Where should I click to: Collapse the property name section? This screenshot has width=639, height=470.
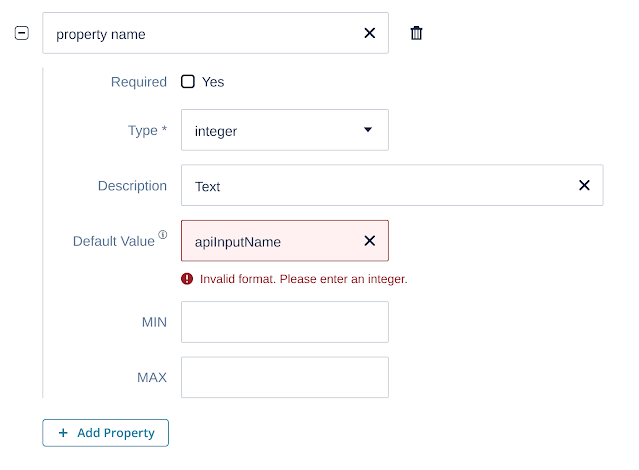tap(21, 33)
